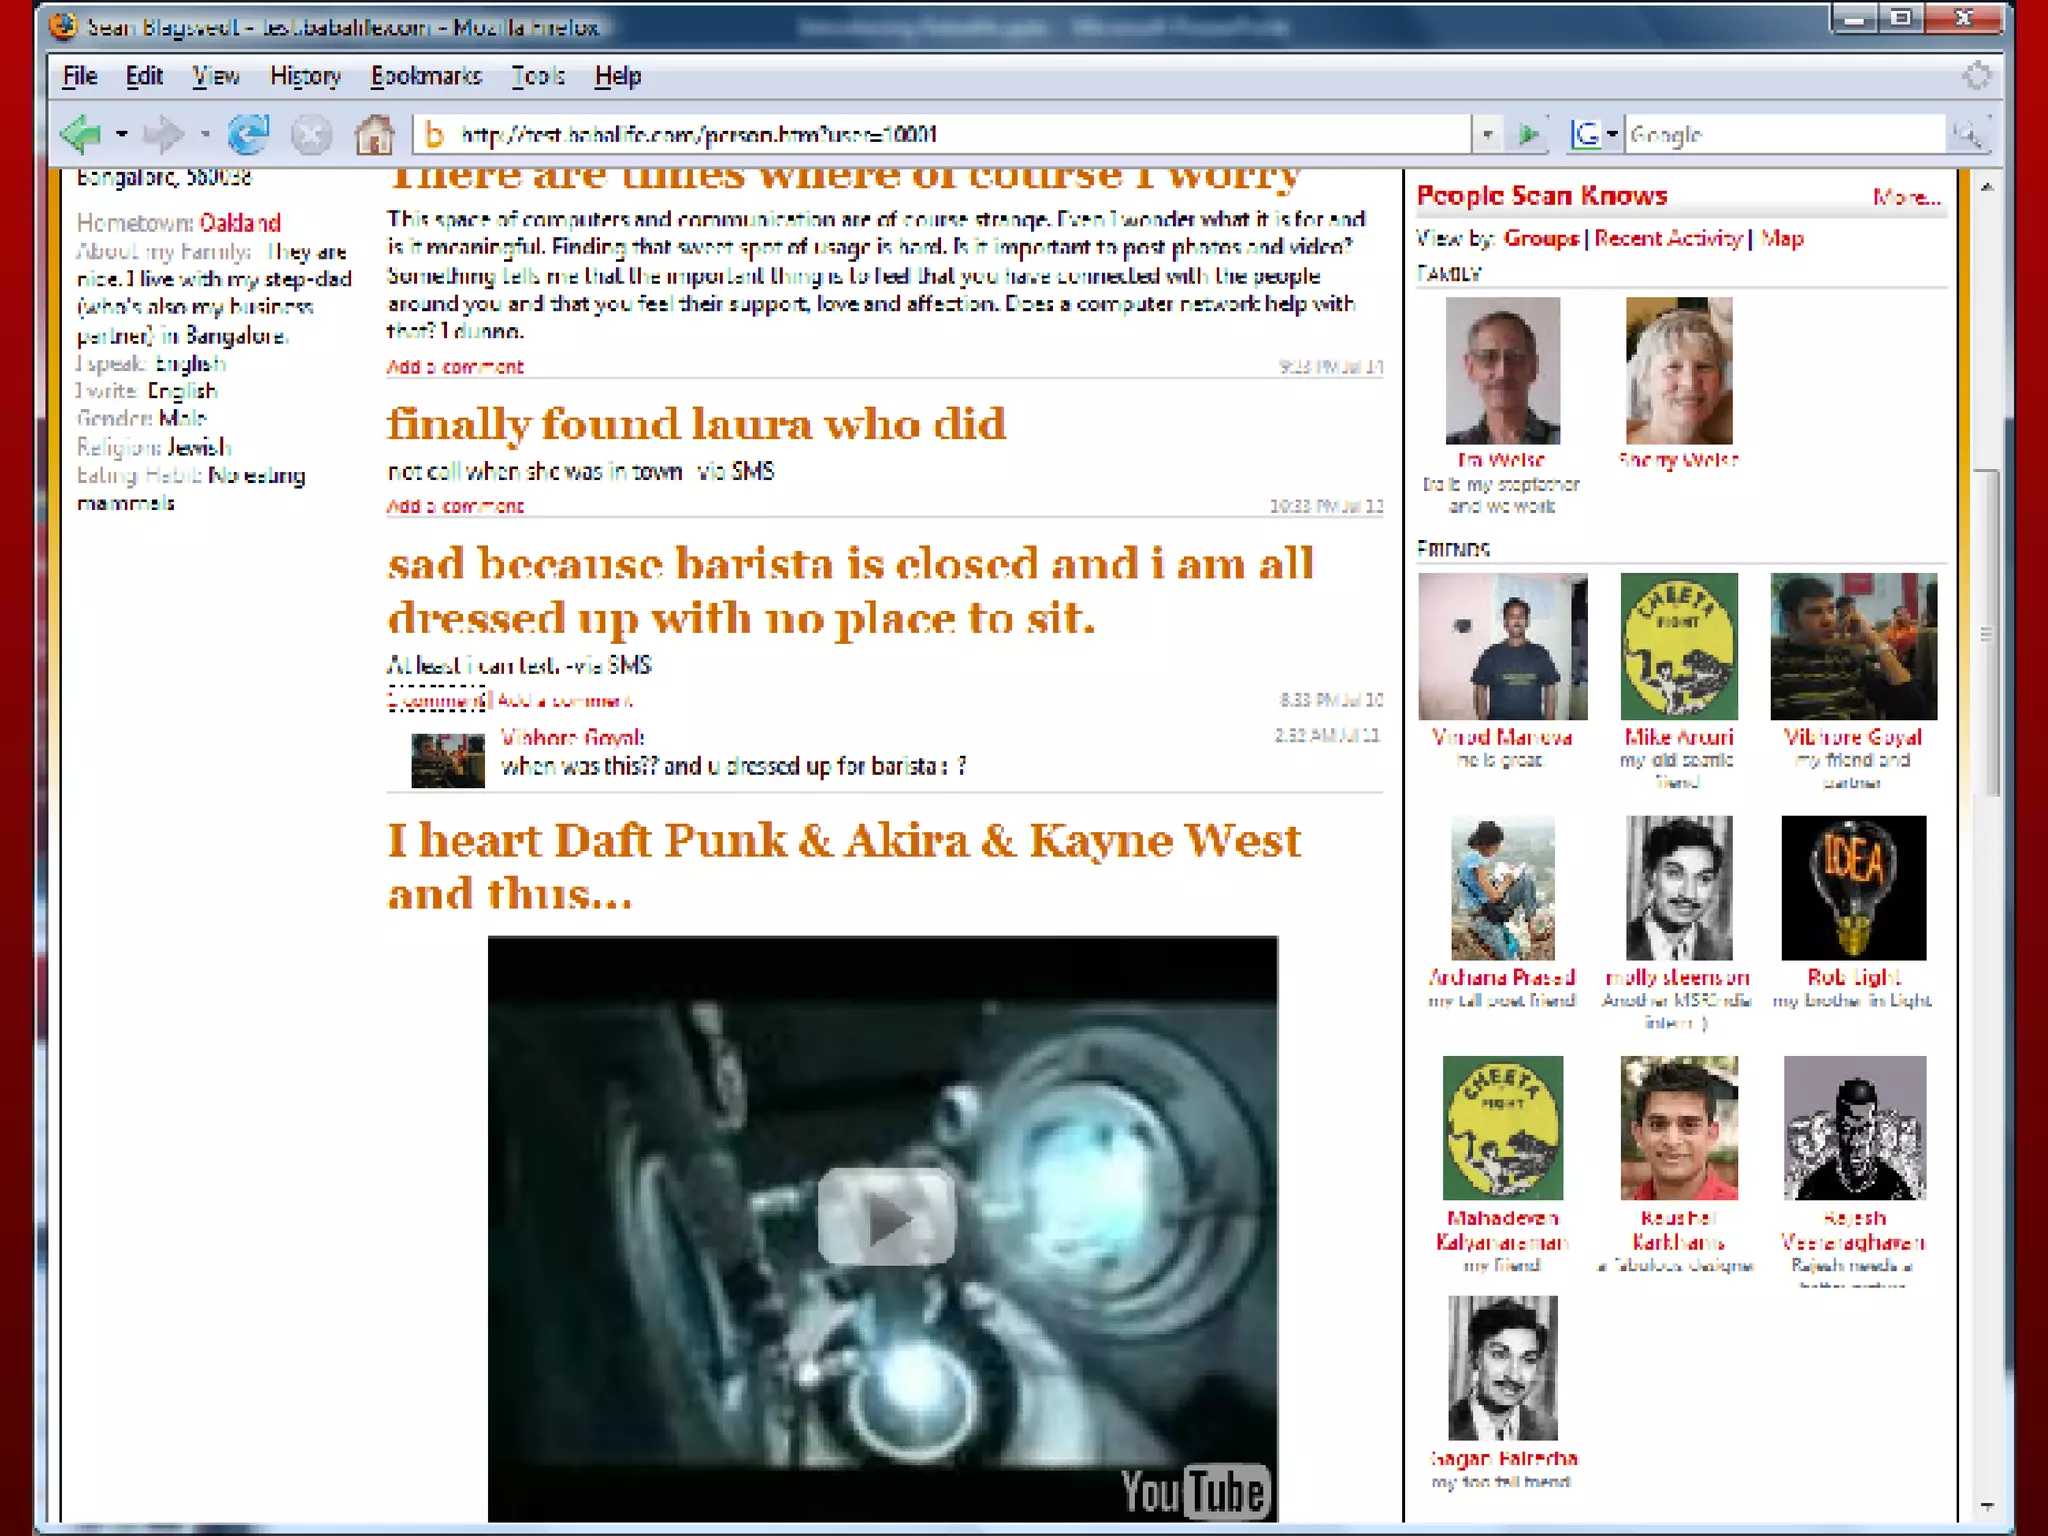The height and width of the screenshot is (1536, 2048).
Task: Play the YouTube video
Action: click(x=886, y=1219)
